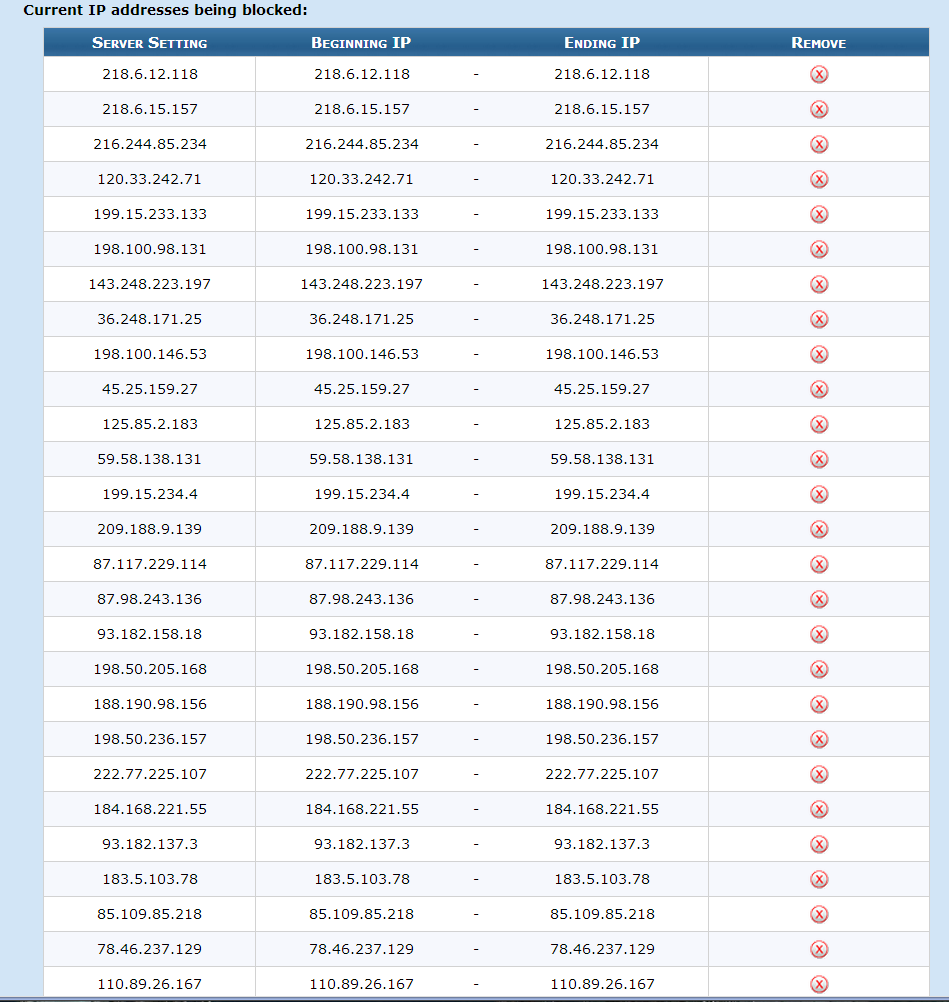Image resolution: width=949 pixels, height=1002 pixels.
Task: Delete the 198.50.236.157 block entry
Action: pos(819,739)
